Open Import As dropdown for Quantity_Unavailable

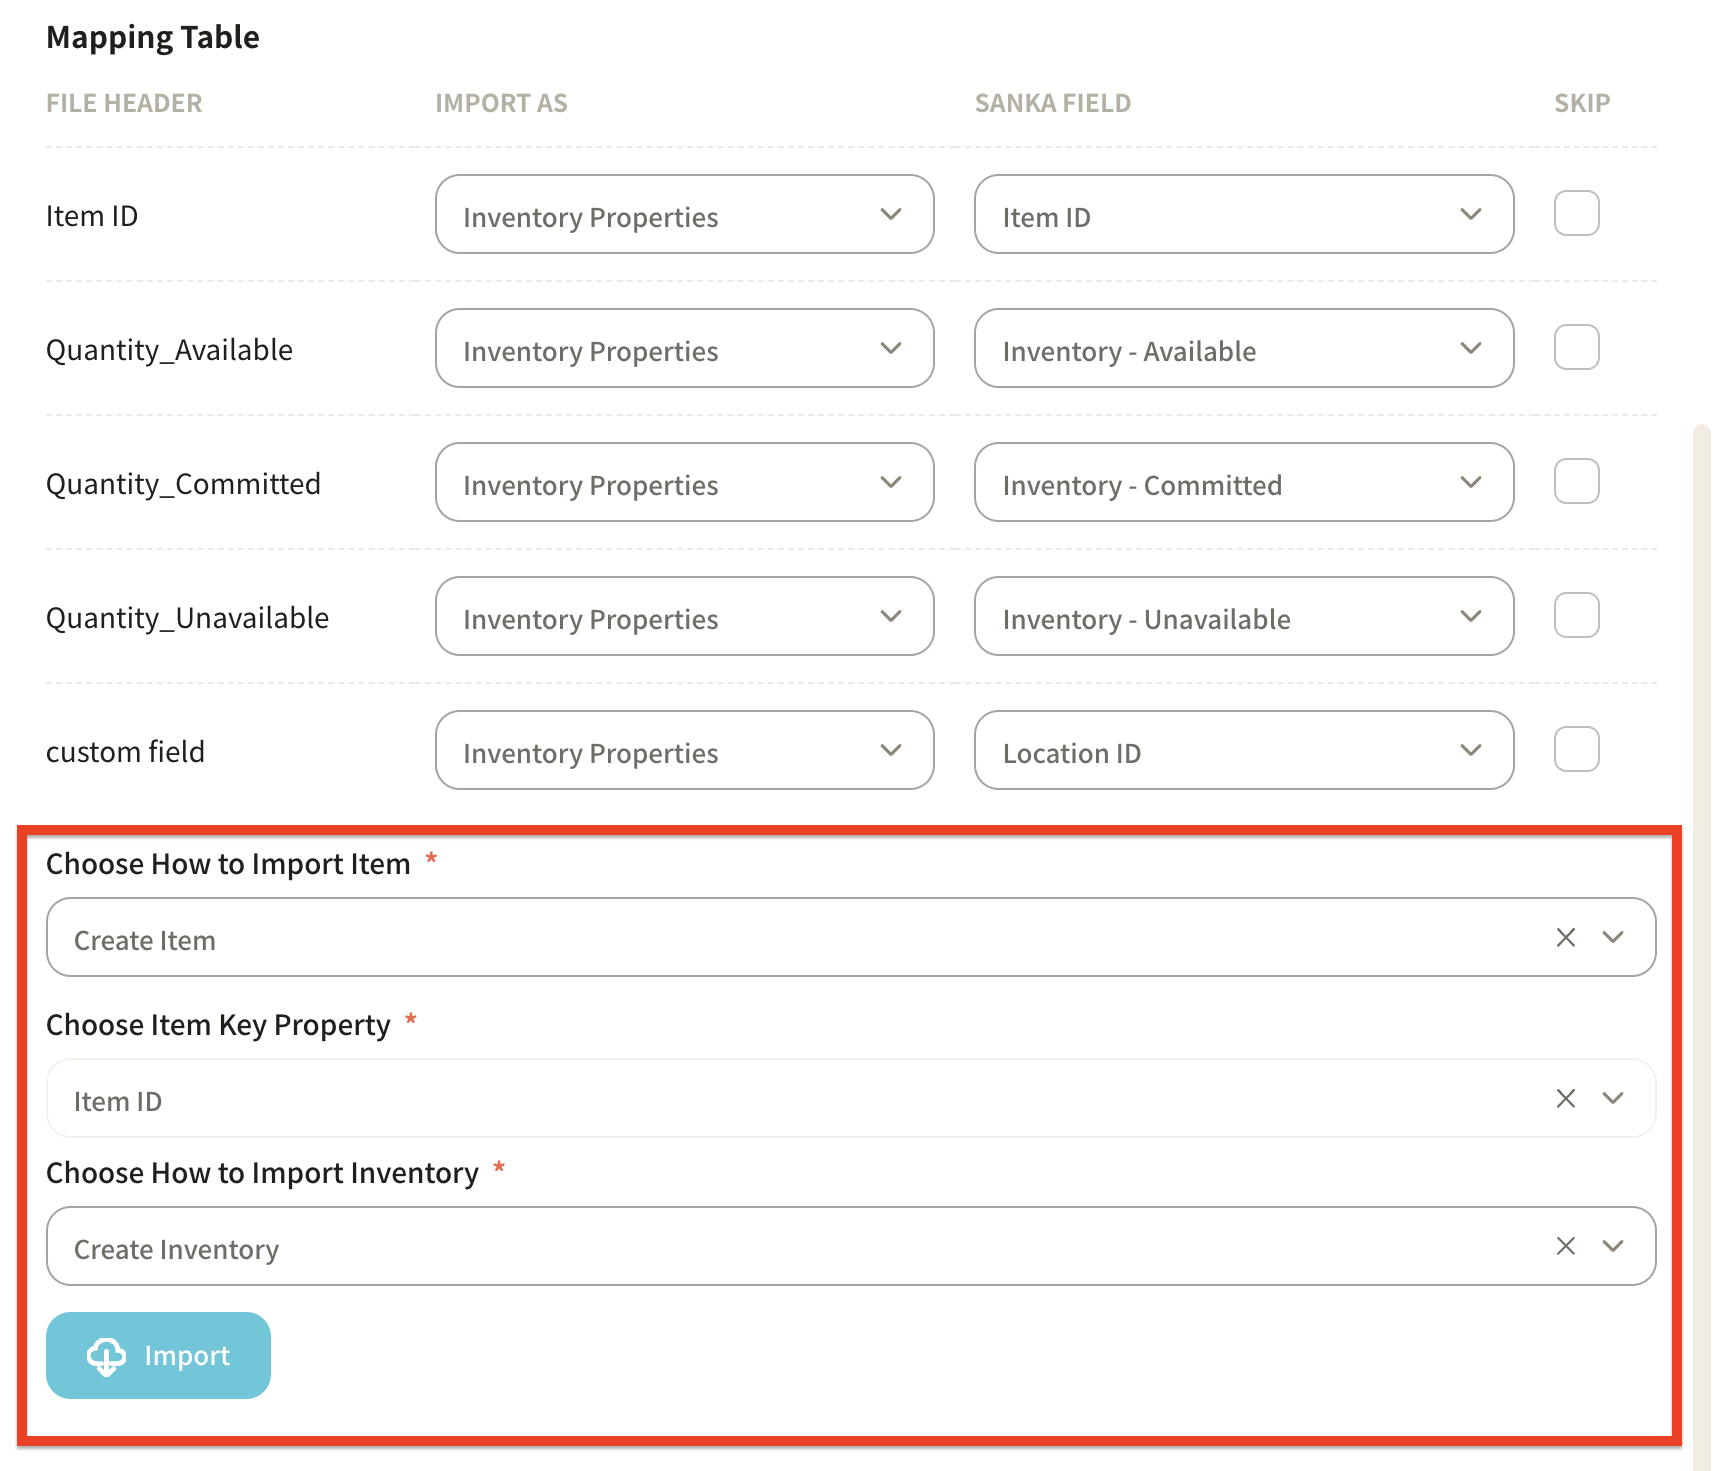pos(684,617)
